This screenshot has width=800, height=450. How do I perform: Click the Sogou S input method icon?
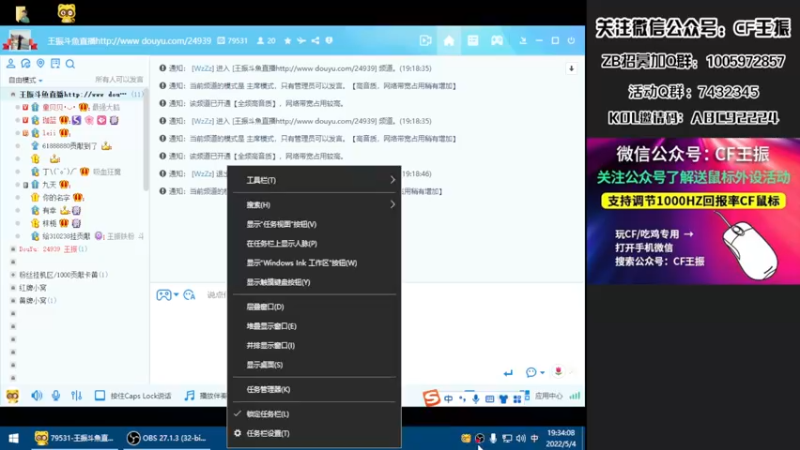(431, 397)
